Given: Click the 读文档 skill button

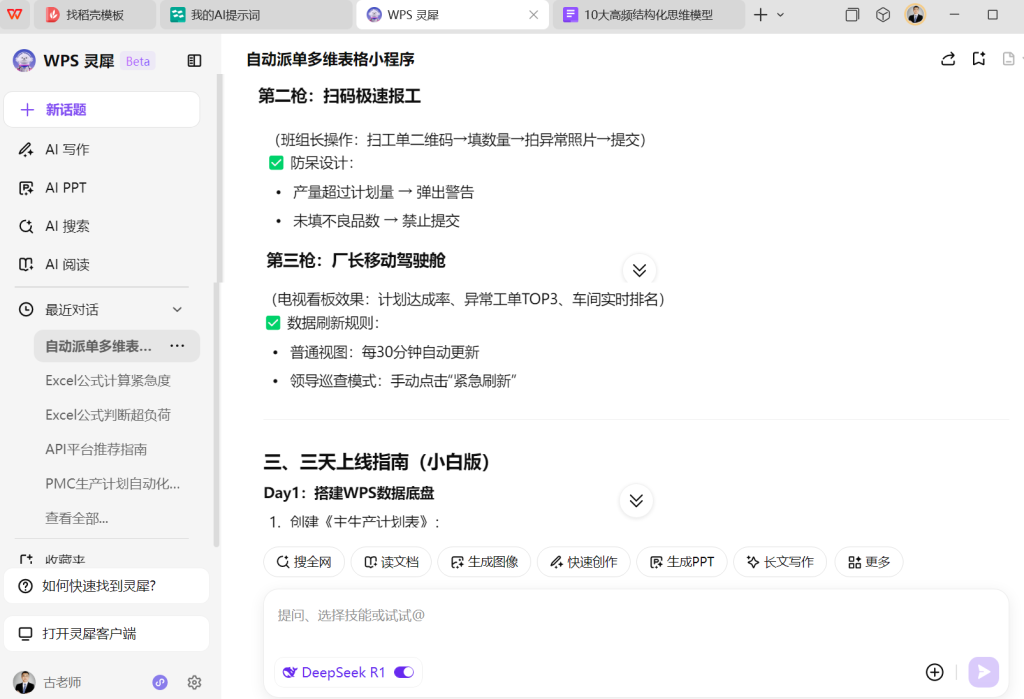Looking at the screenshot, I should pos(391,562).
